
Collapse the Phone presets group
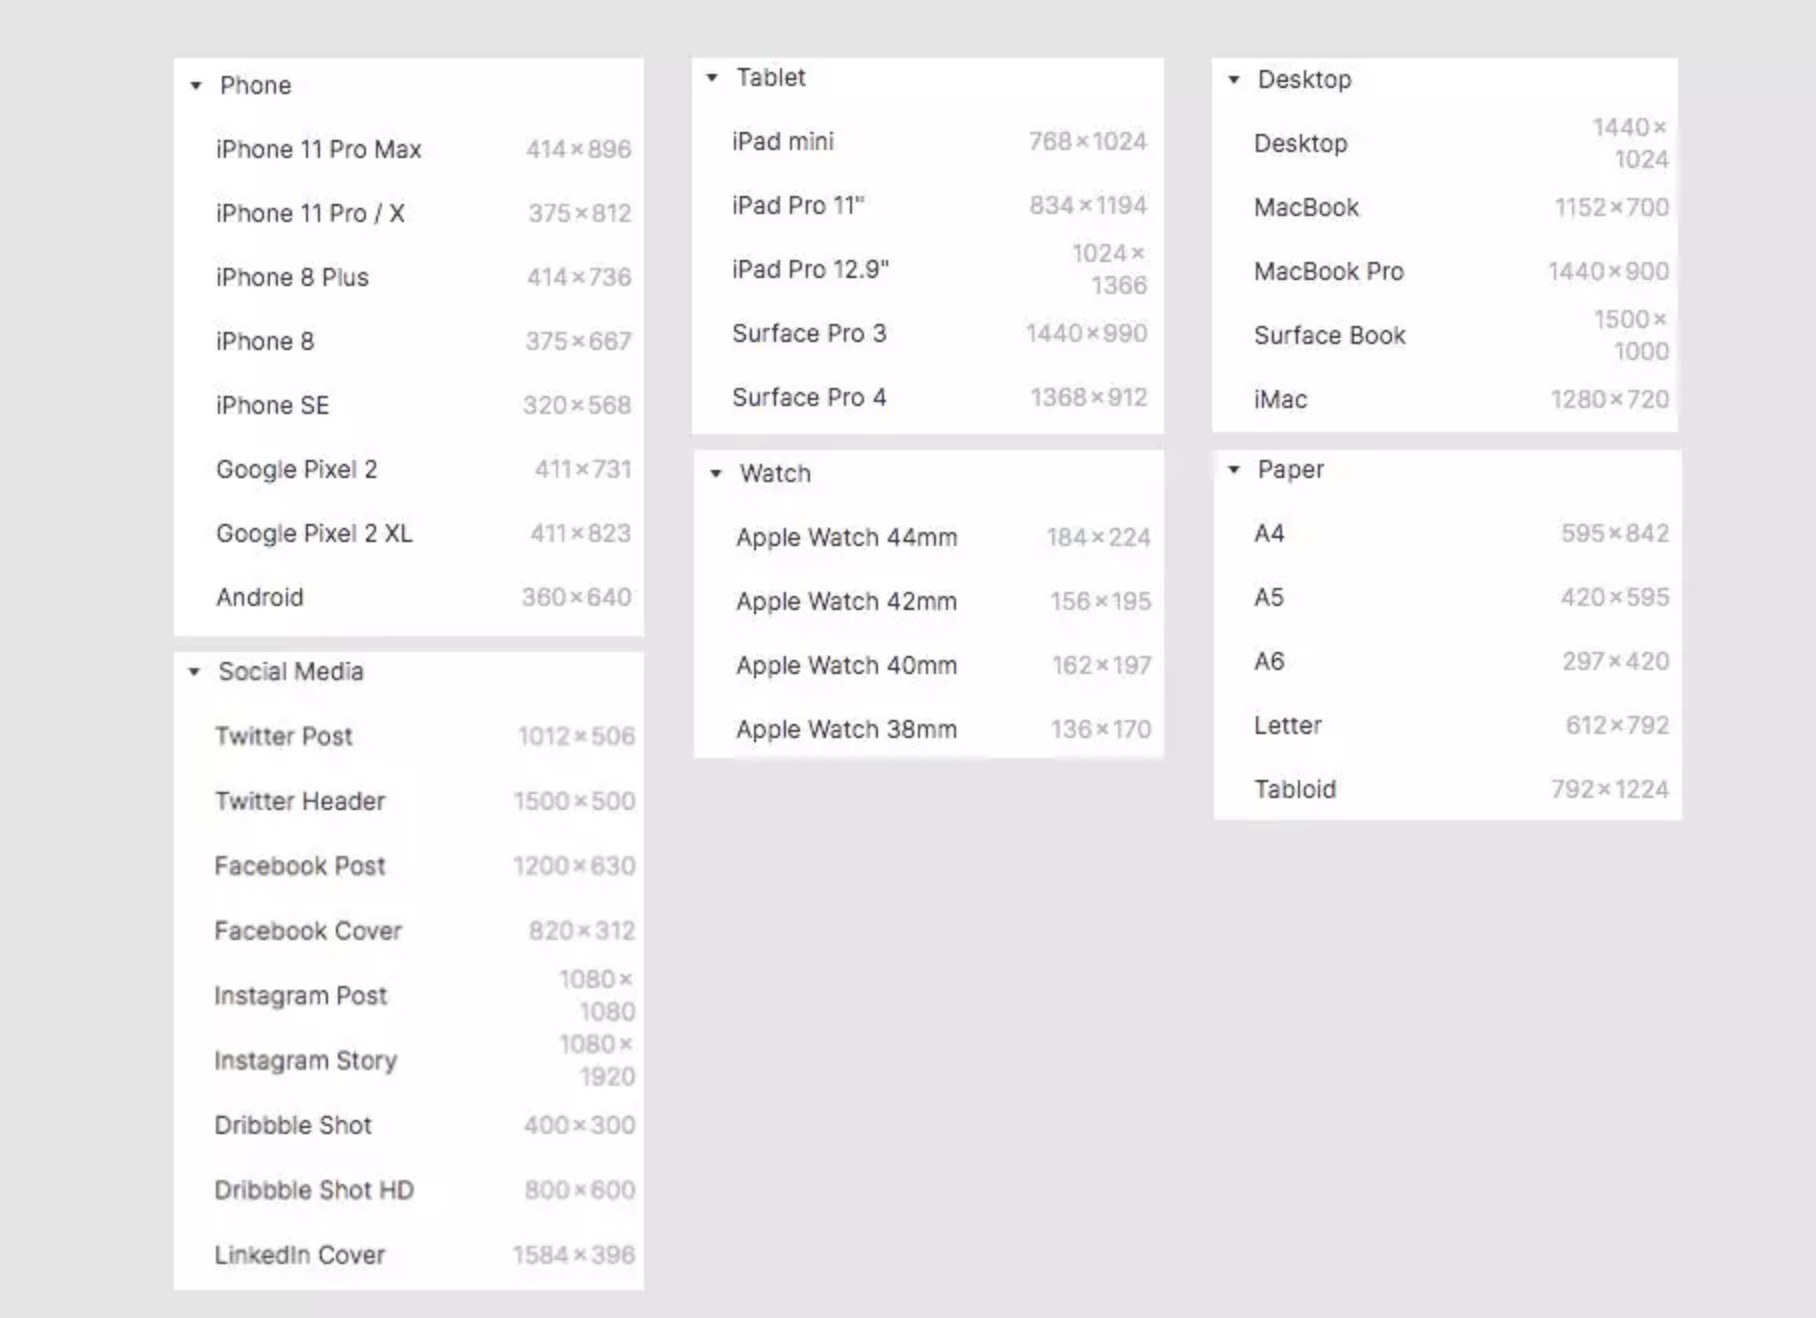click(x=196, y=86)
